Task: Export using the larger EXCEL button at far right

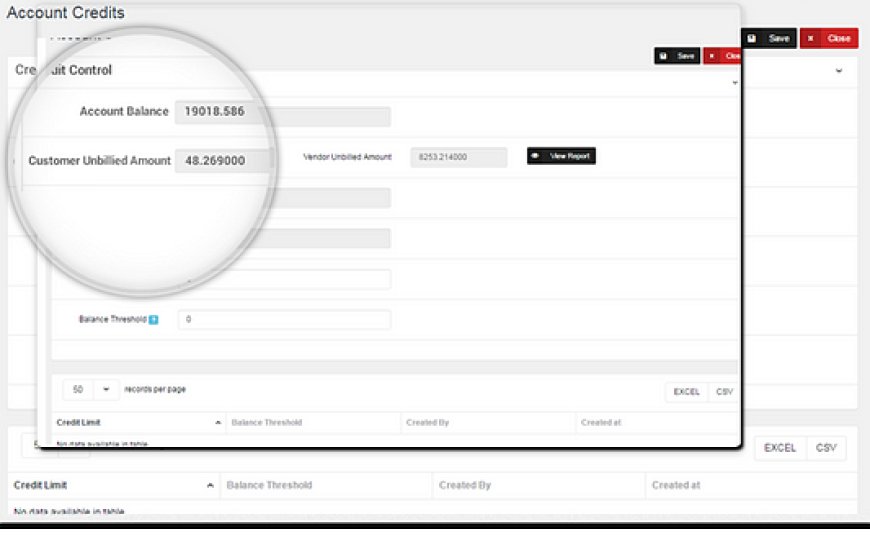Action: (779, 448)
